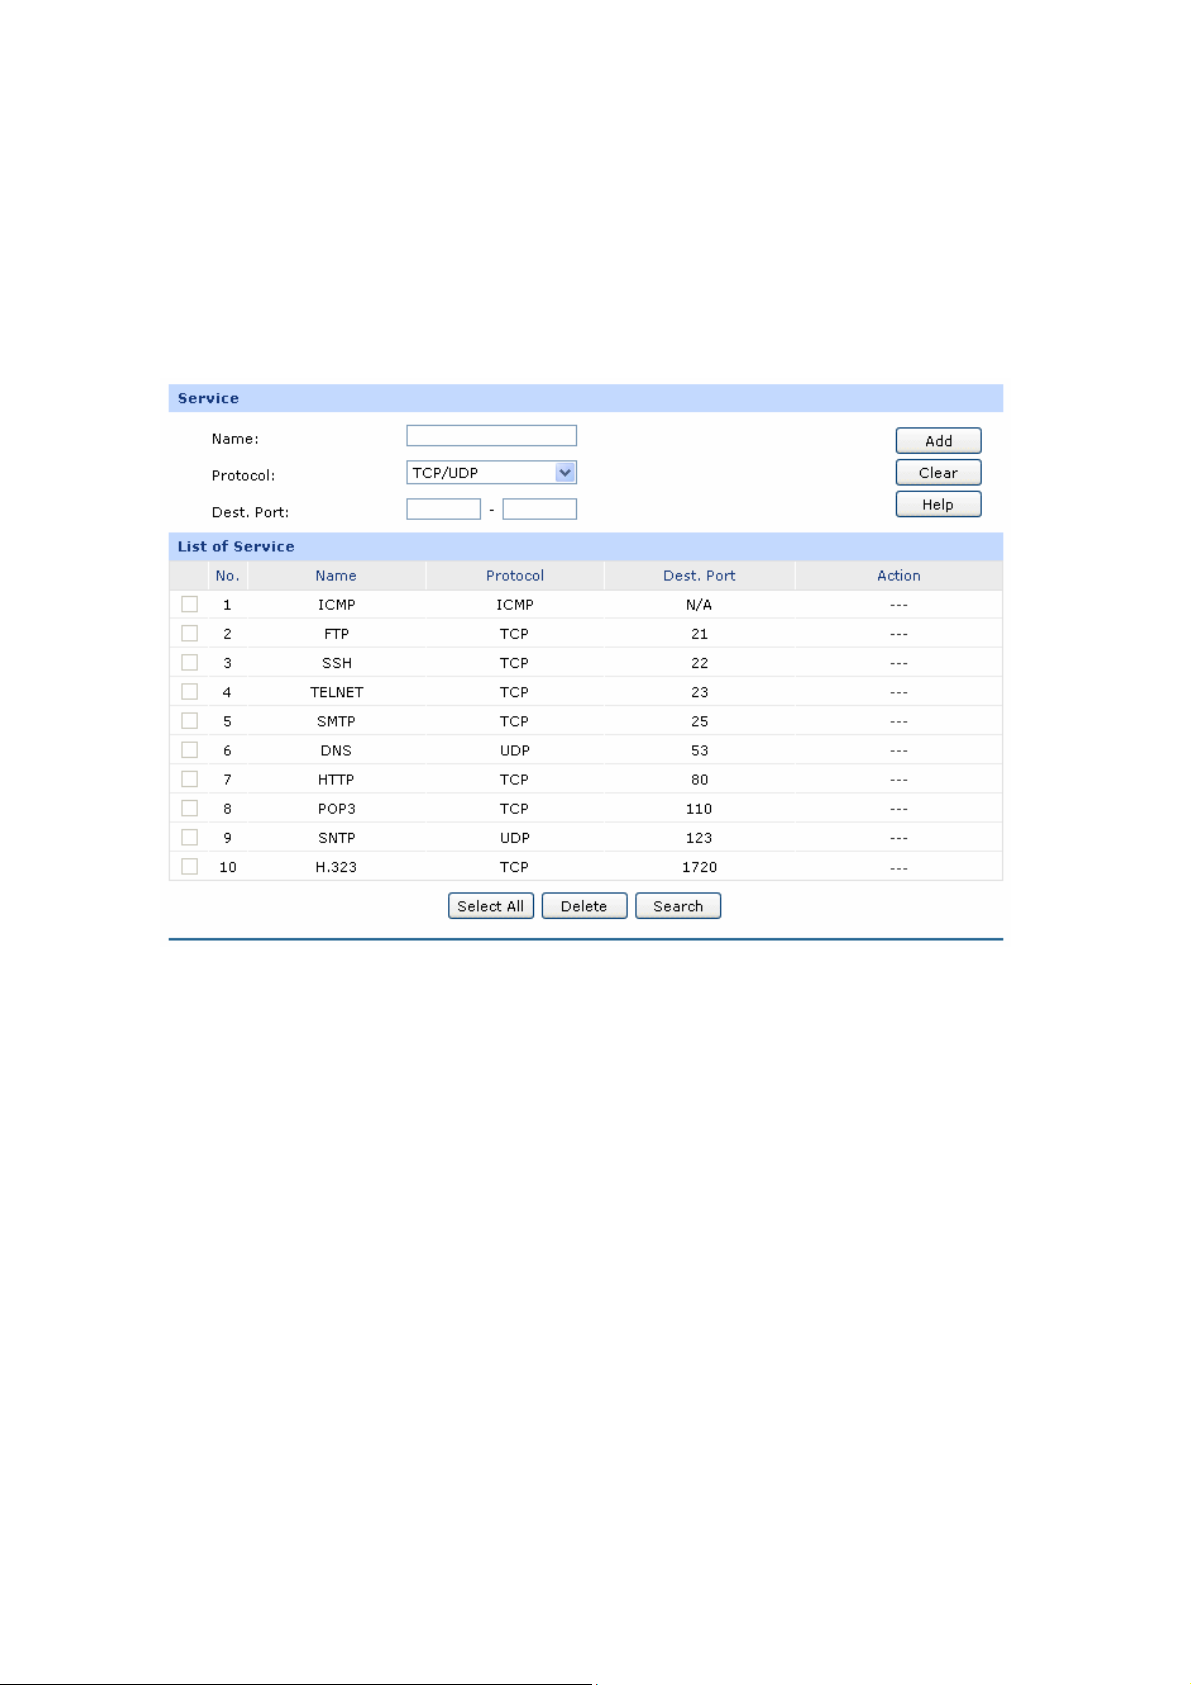Enable the SMTP service checkbox
The width and height of the screenshot is (1191, 1685).
point(189,720)
